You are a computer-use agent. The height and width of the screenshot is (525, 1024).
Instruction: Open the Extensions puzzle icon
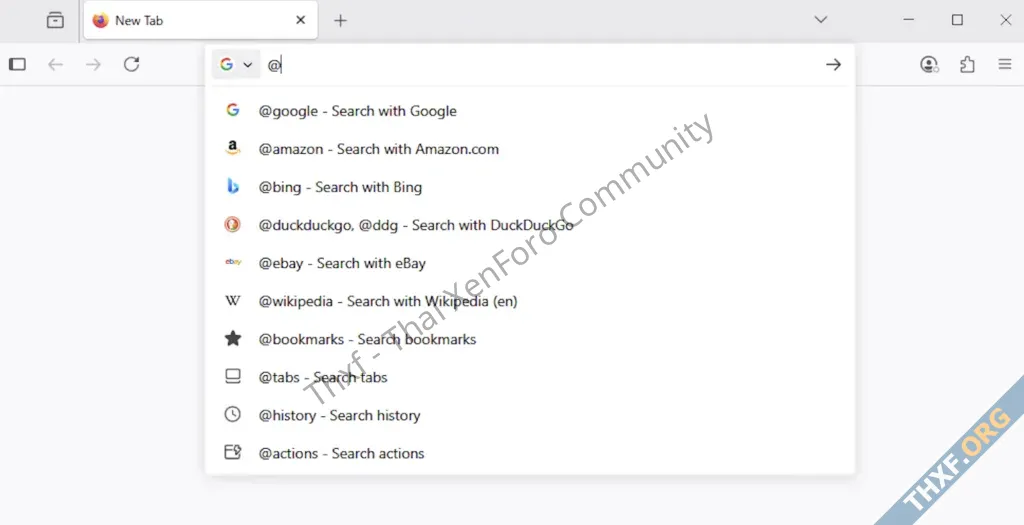(967, 64)
